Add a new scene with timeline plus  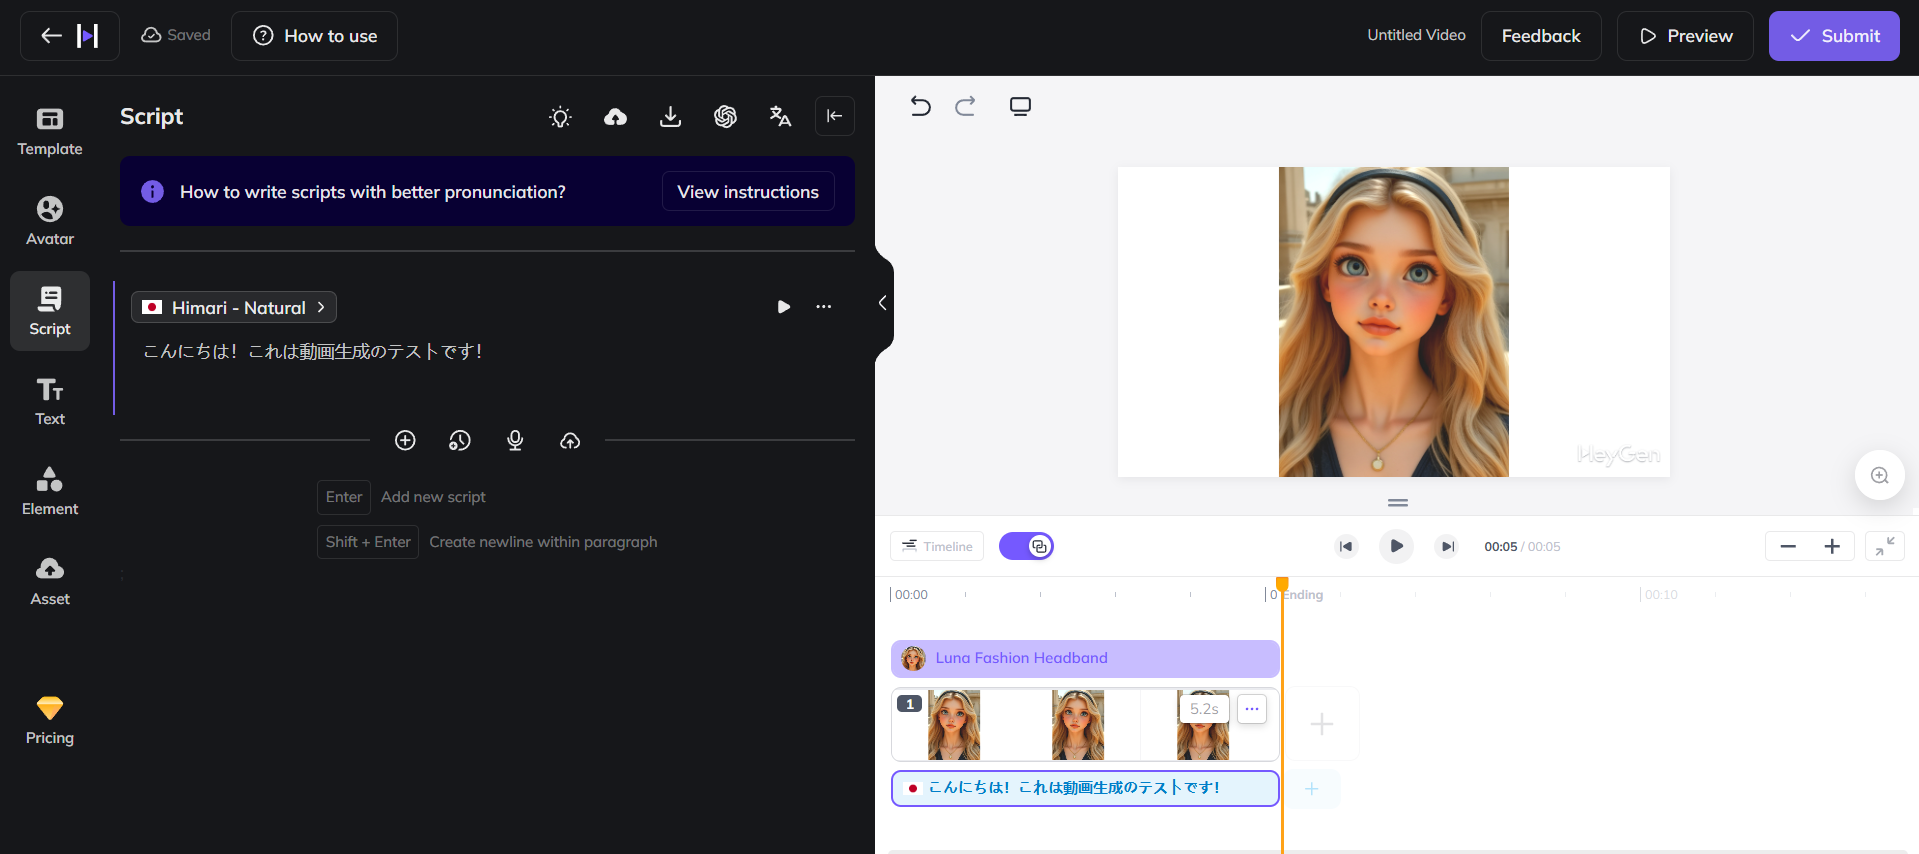coord(1321,724)
